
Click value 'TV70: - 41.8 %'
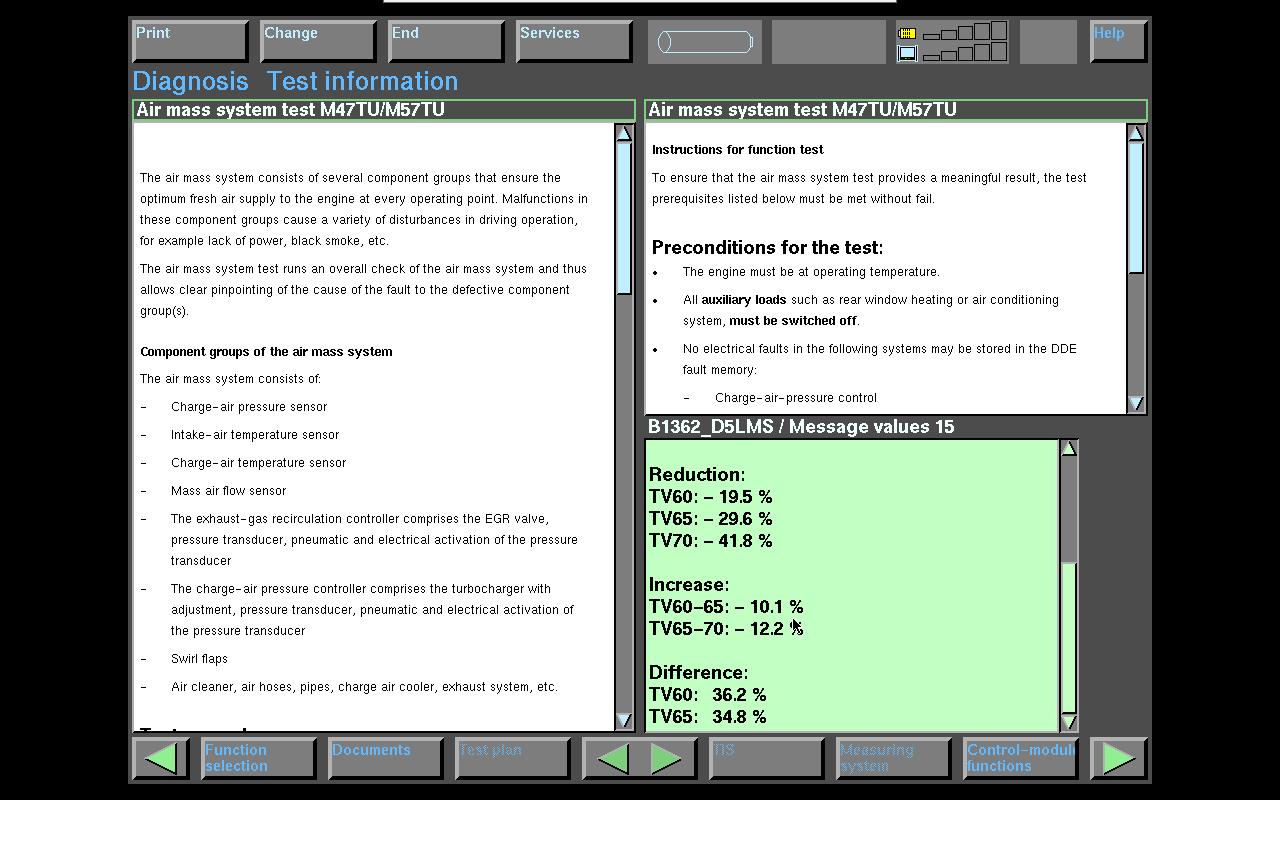710,541
